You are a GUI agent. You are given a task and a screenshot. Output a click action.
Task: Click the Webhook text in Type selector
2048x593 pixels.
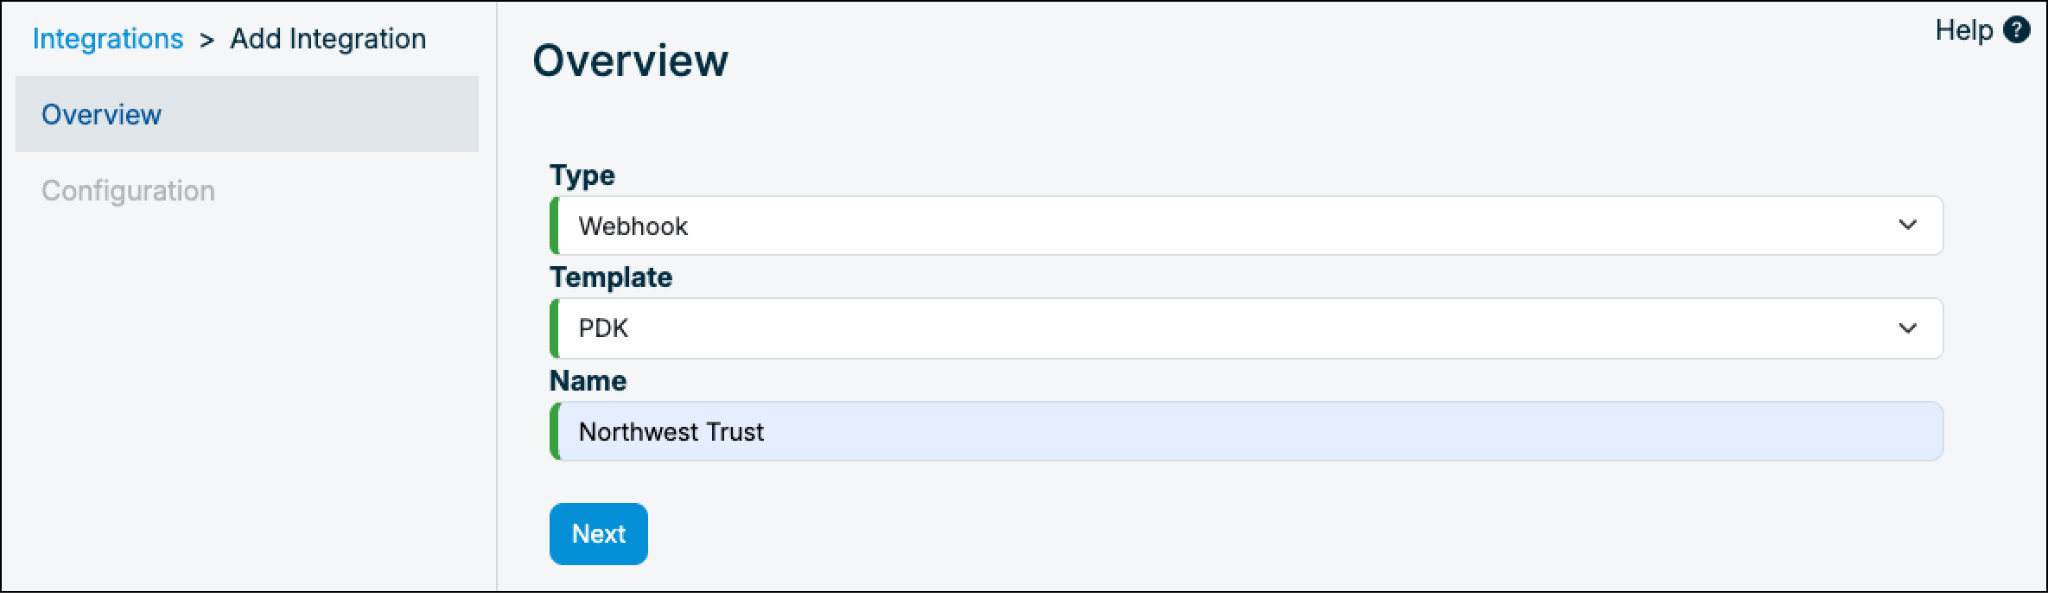(x=633, y=226)
